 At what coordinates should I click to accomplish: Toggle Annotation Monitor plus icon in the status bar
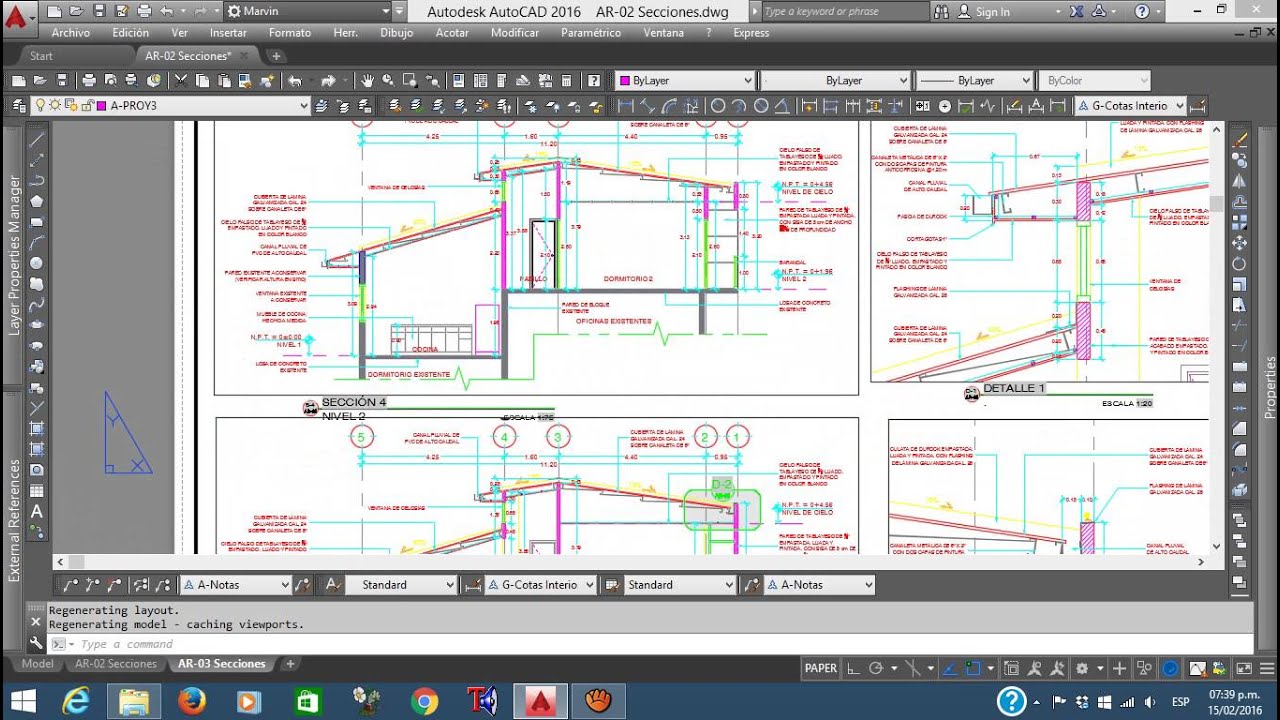point(1119,668)
